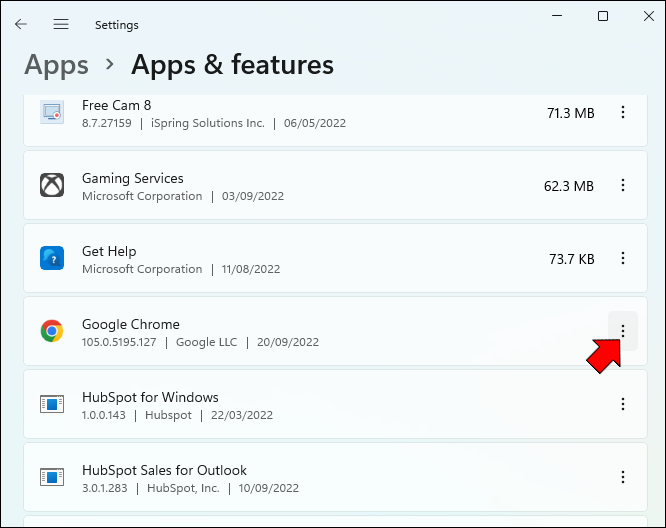Open more options for Get Help
Image resolution: width=666 pixels, height=528 pixels.
point(623,259)
